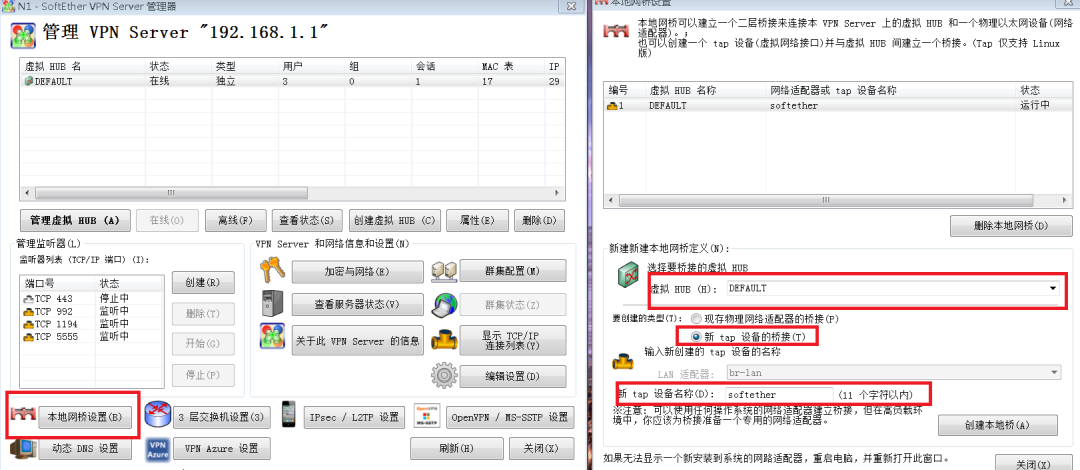Click the globe icon beside 群集状态
This screenshot has width=1080, height=470.
pos(444,305)
